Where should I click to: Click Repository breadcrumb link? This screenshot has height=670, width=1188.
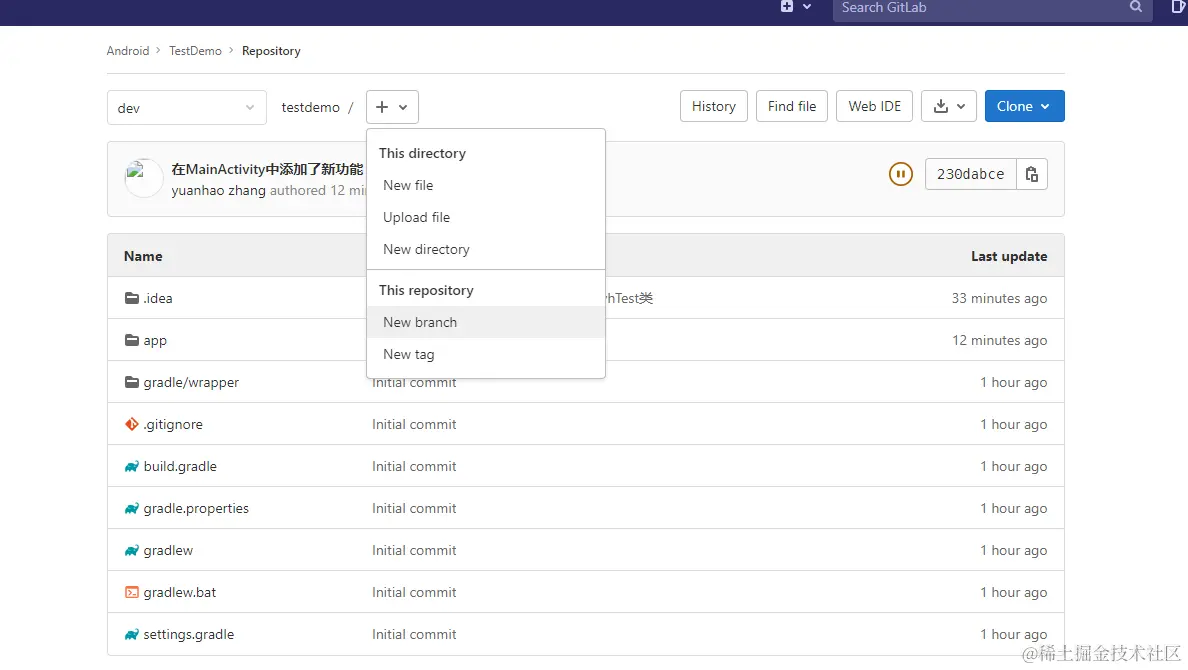pyautogui.click(x=271, y=51)
